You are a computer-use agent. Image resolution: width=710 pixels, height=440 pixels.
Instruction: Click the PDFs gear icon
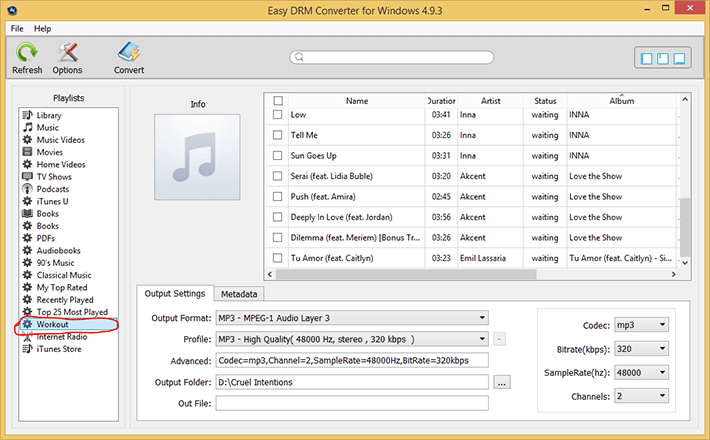pos(28,238)
